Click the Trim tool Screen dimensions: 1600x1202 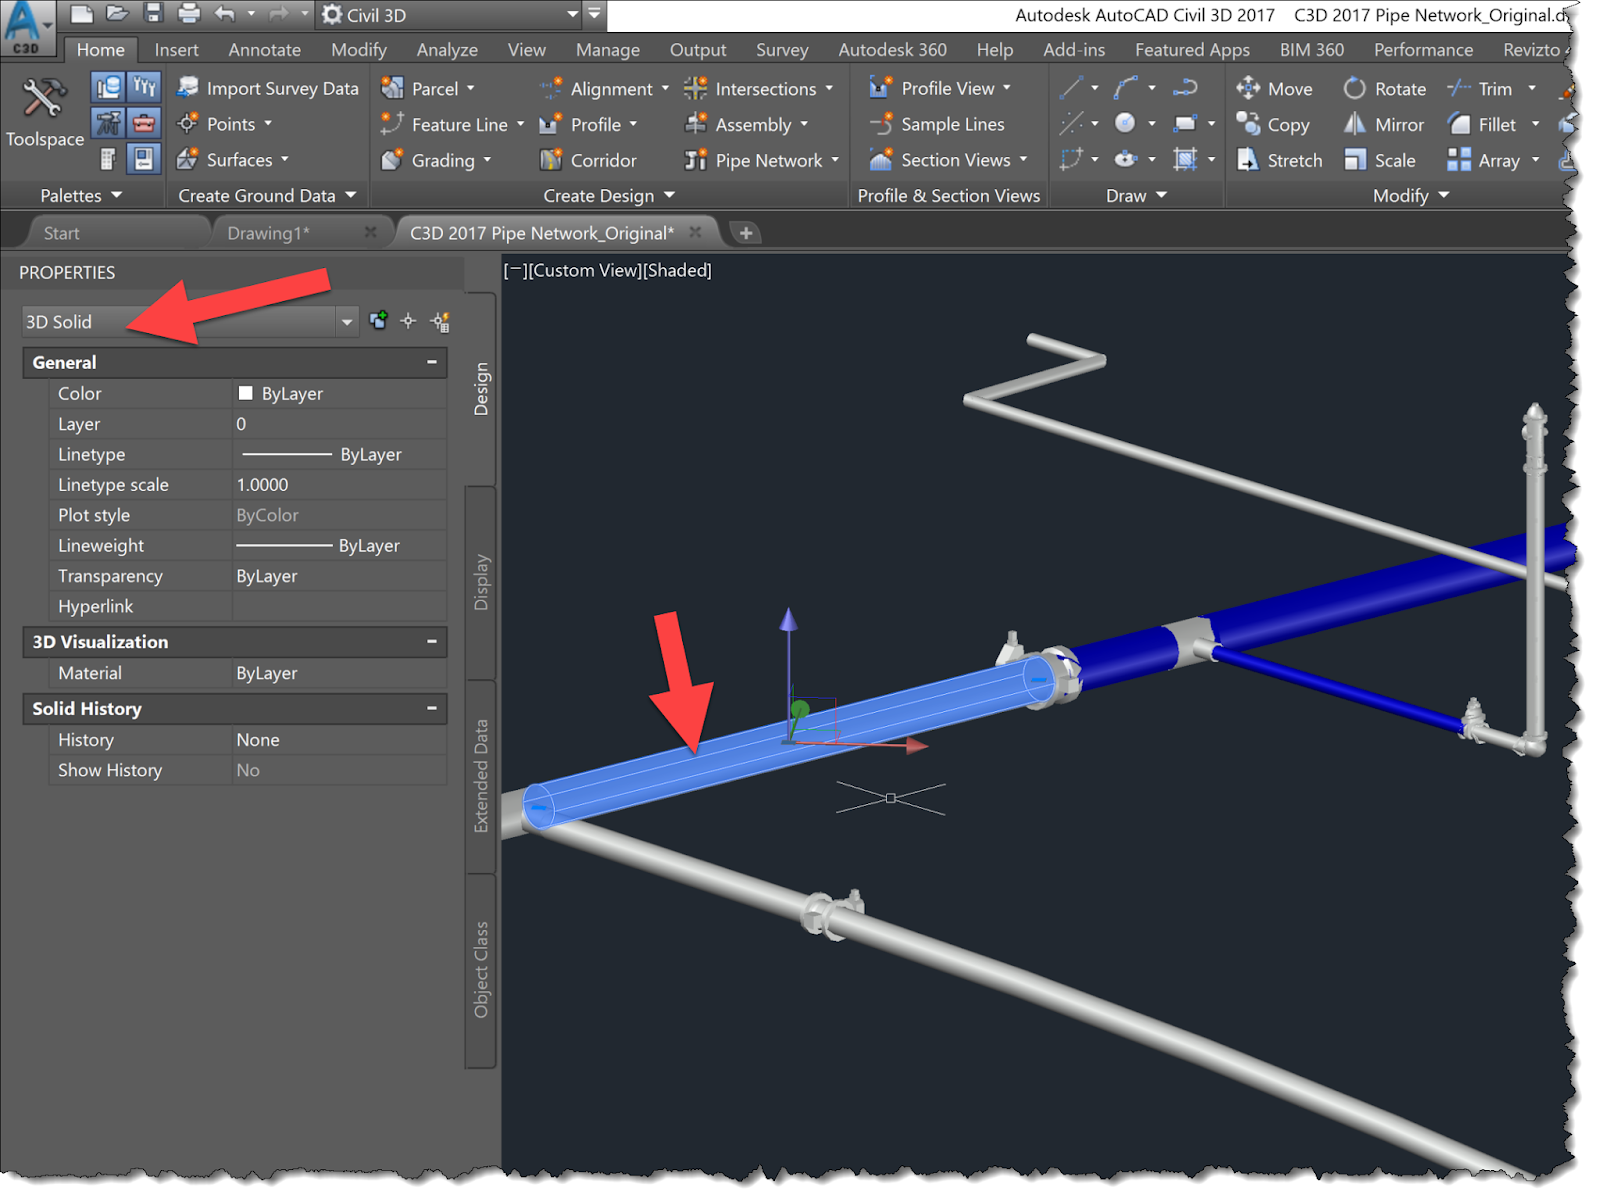pos(1480,88)
